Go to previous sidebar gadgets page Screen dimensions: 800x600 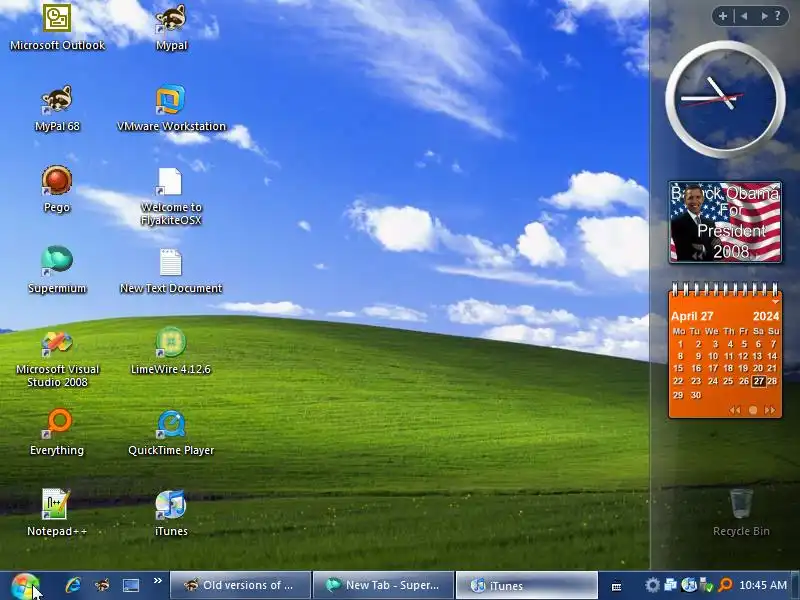744,16
